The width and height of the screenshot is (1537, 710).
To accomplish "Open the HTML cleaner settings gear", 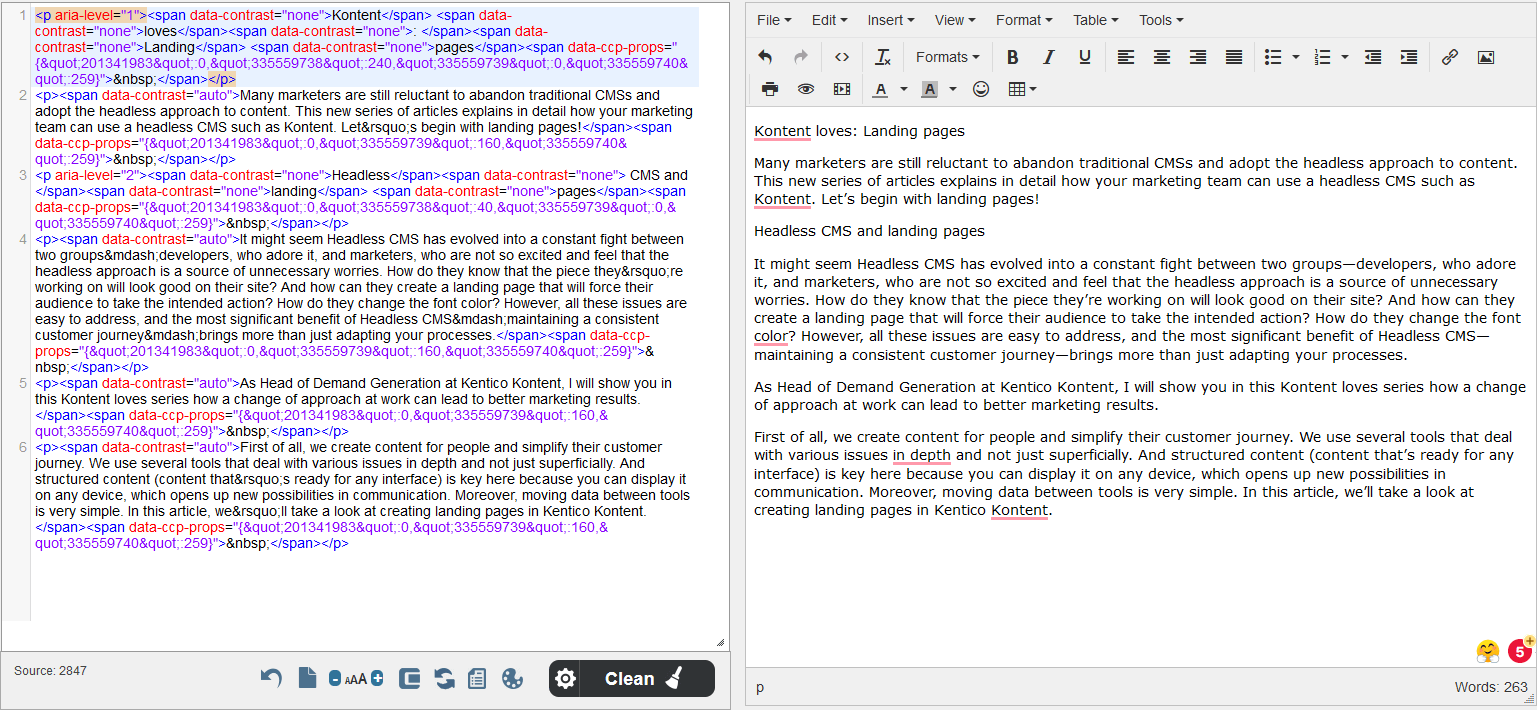I will [x=565, y=678].
